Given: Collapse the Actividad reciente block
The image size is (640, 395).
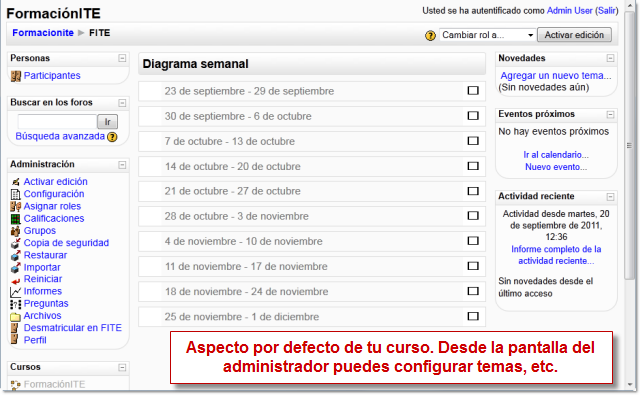Looking at the screenshot, I should (x=610, y=197).
